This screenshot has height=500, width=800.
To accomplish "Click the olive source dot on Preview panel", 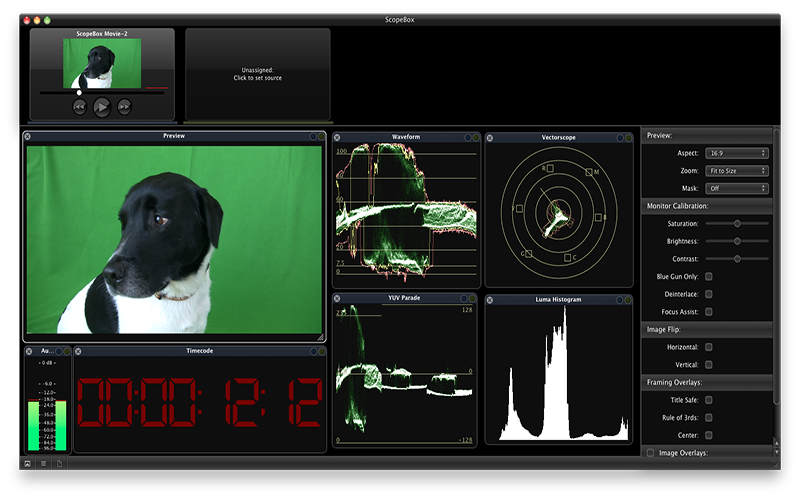I will (321, 136).
